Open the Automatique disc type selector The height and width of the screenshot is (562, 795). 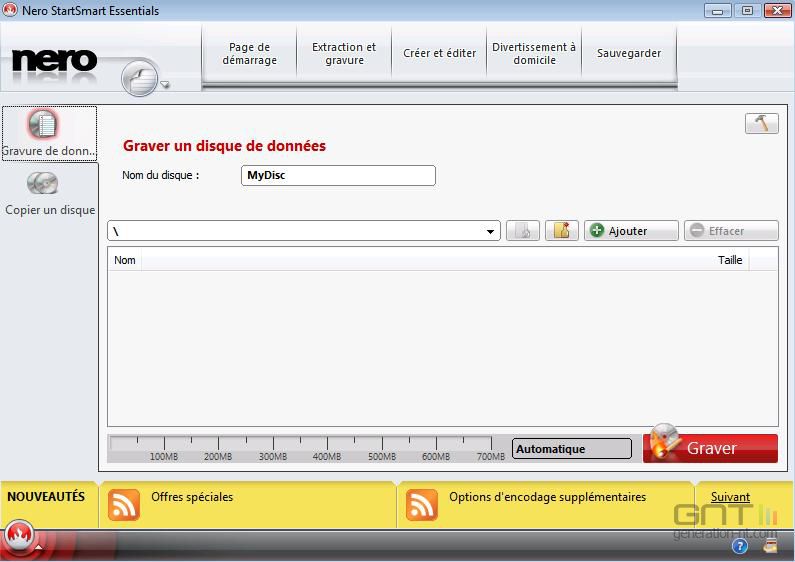(572, 449)
